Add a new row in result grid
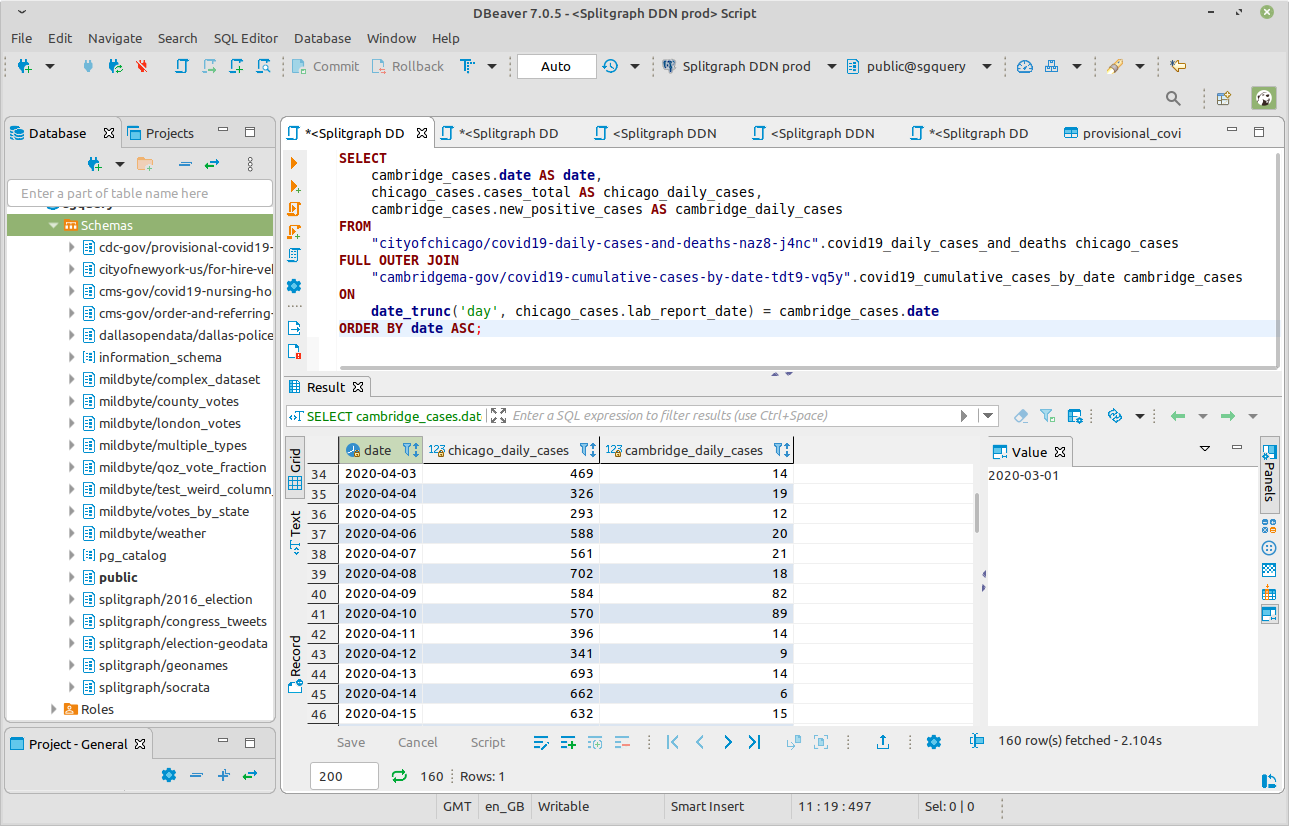This screenshot has width=1289, height=826. pyautogui.click(x=568, y=742)
